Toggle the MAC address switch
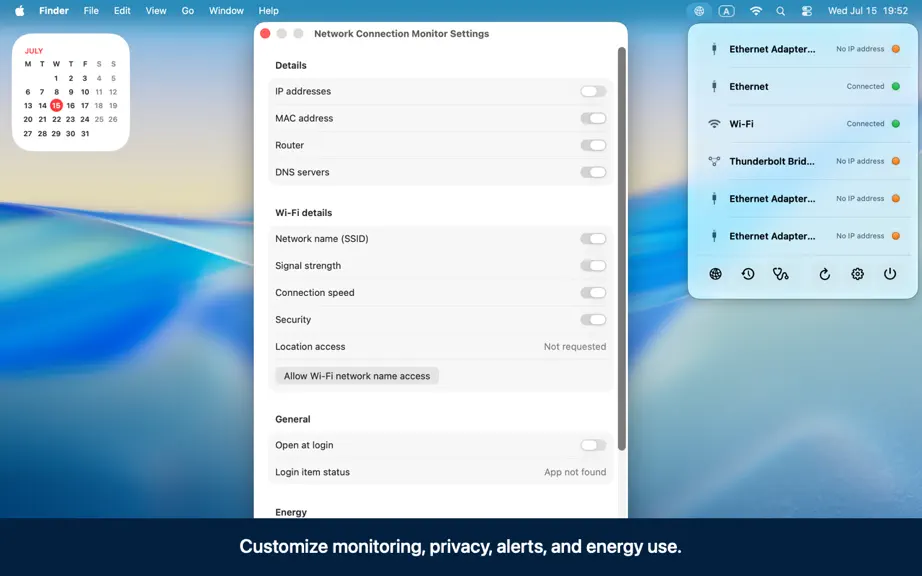 pyautogui.click(x=593, y=118)
